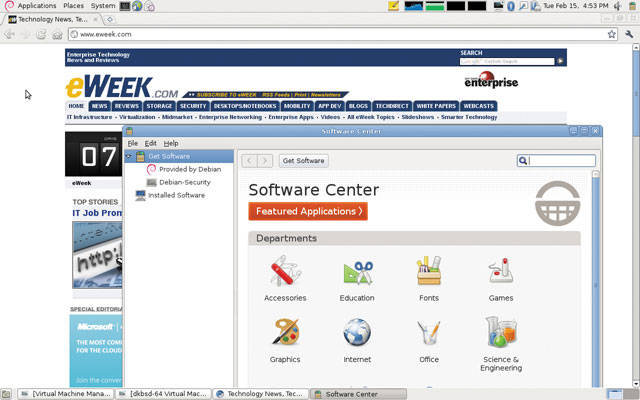Open the Applications menu in the top panel
Viewport: 640px width, 400px height.
click(x=37, y=6)
